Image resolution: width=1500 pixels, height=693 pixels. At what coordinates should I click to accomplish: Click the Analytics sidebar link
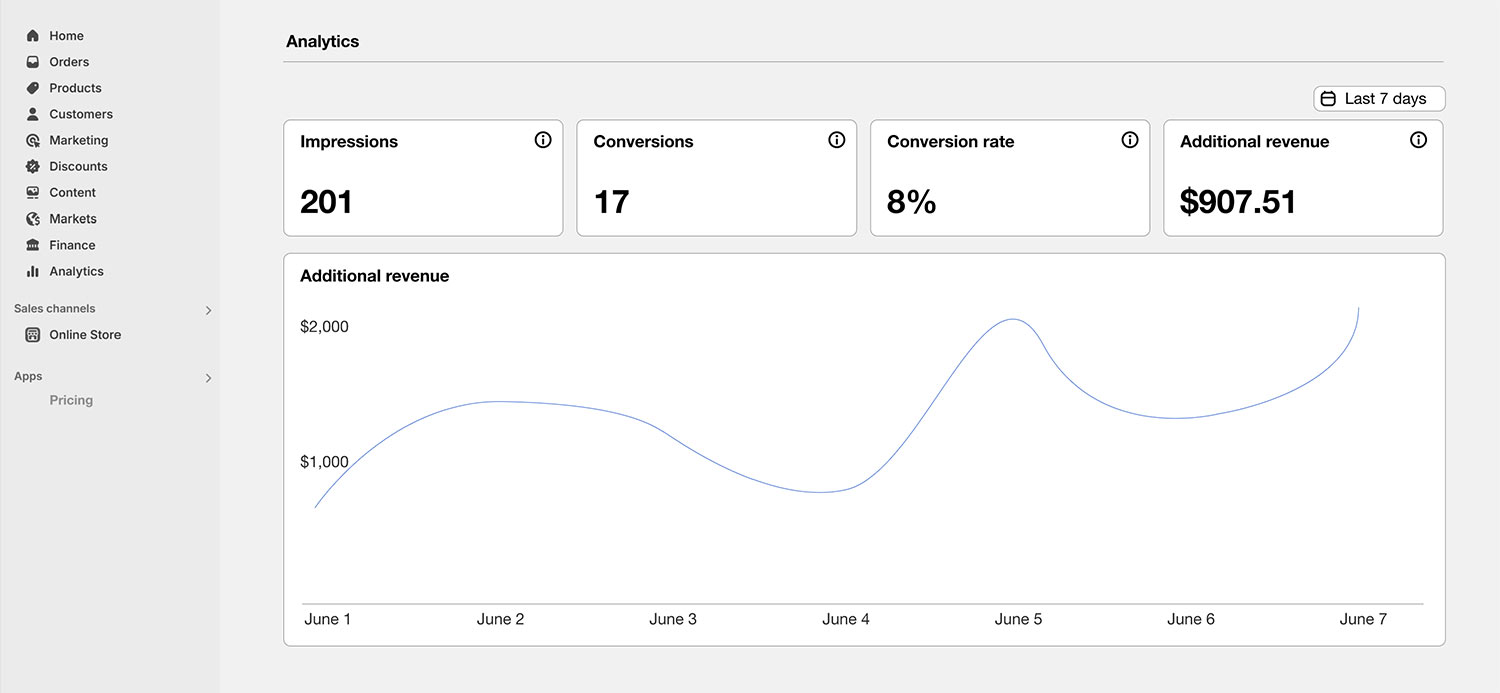[x=76, y=271]
